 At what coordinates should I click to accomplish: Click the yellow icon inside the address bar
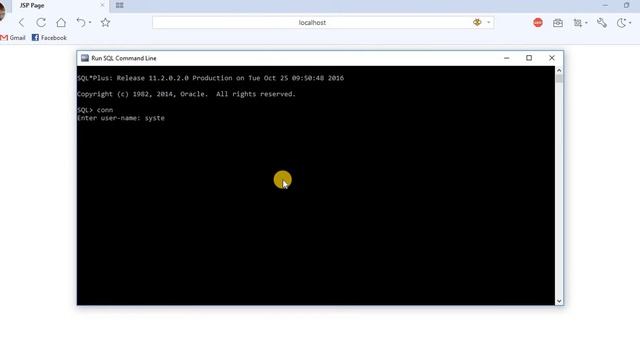477,22
